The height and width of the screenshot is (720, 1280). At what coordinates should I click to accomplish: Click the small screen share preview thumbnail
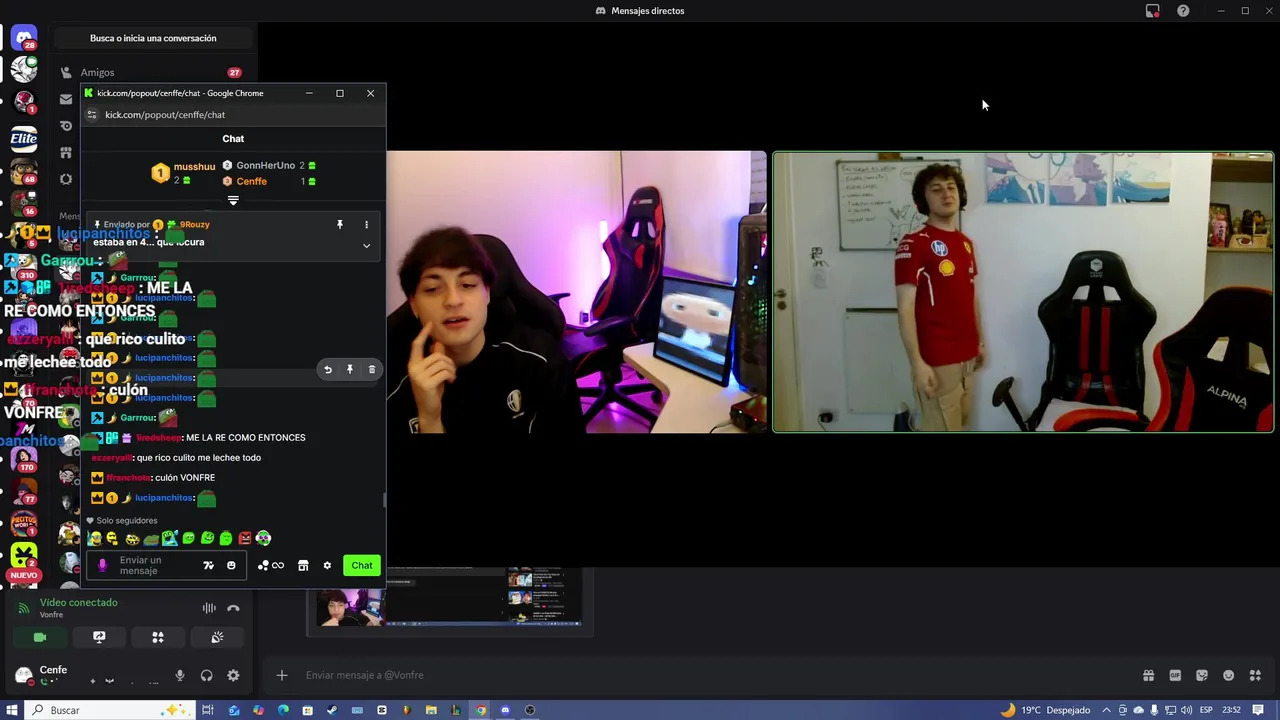tap(450, 597)
